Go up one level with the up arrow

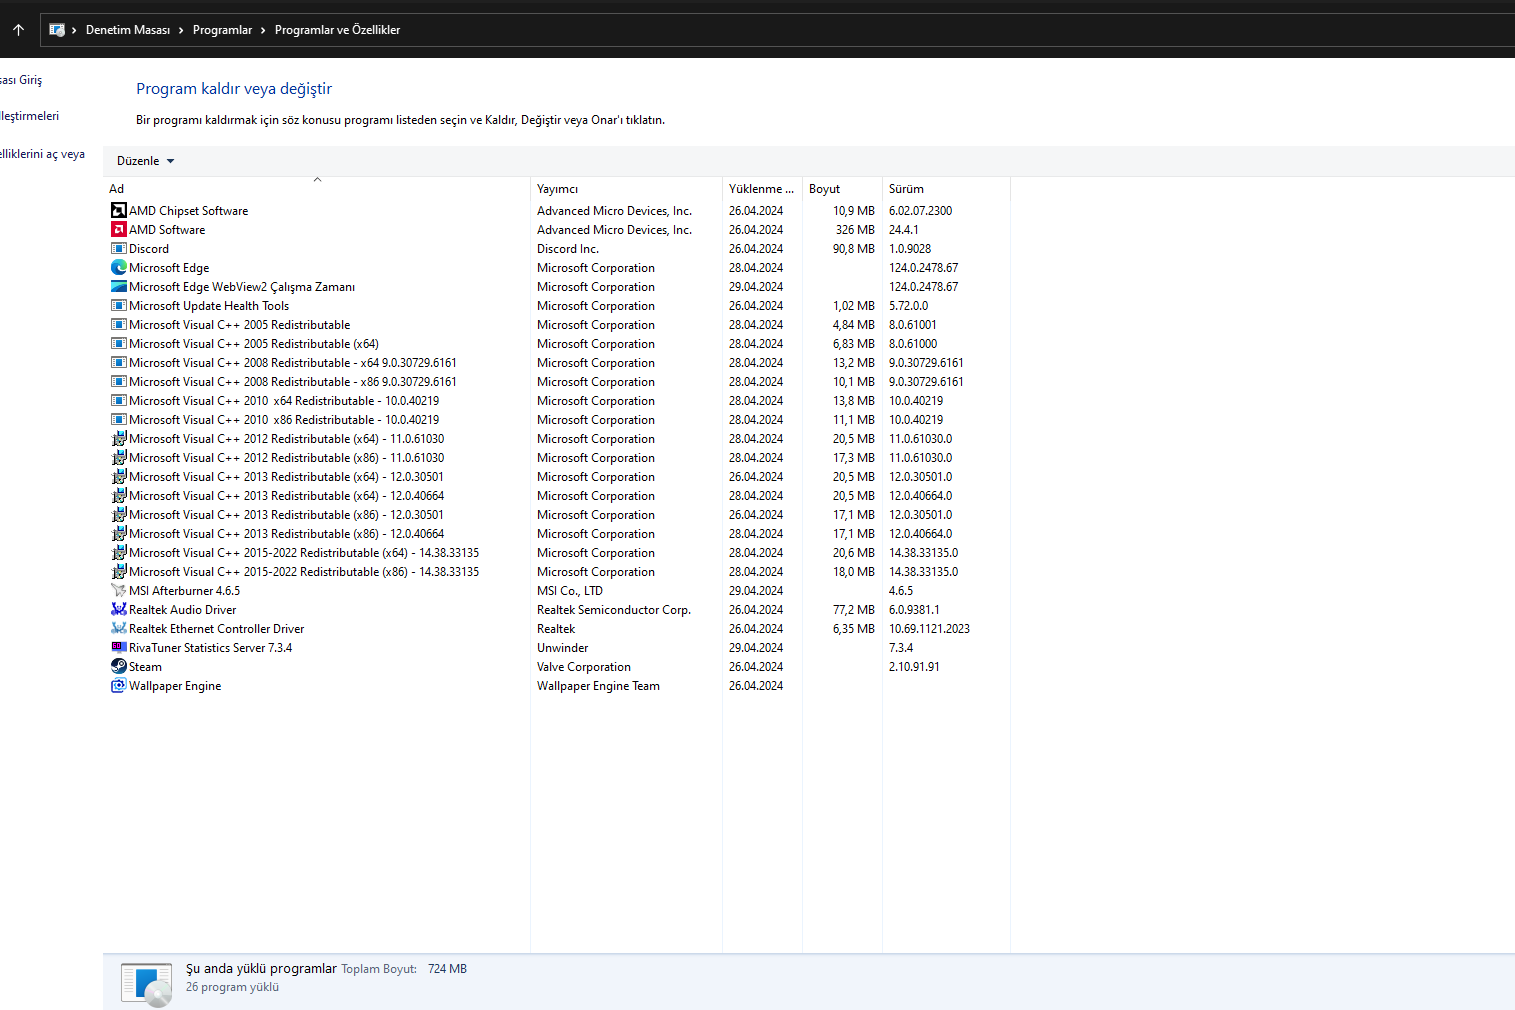click(x=18, y=30)
